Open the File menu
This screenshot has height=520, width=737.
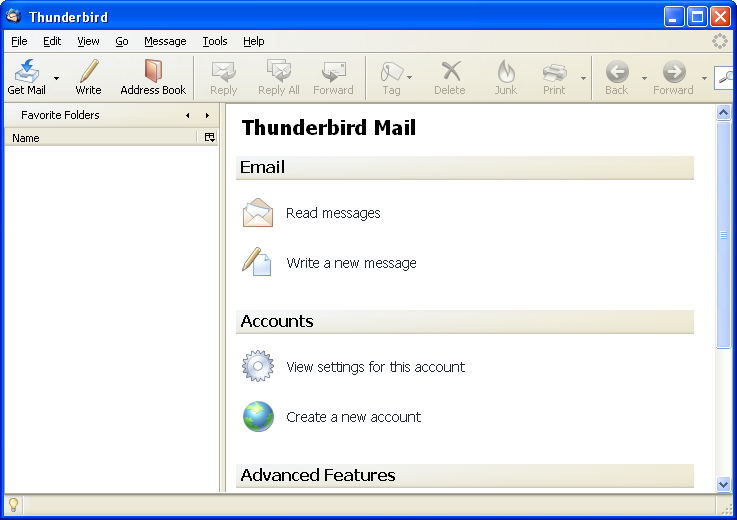(x=19, y=41)
